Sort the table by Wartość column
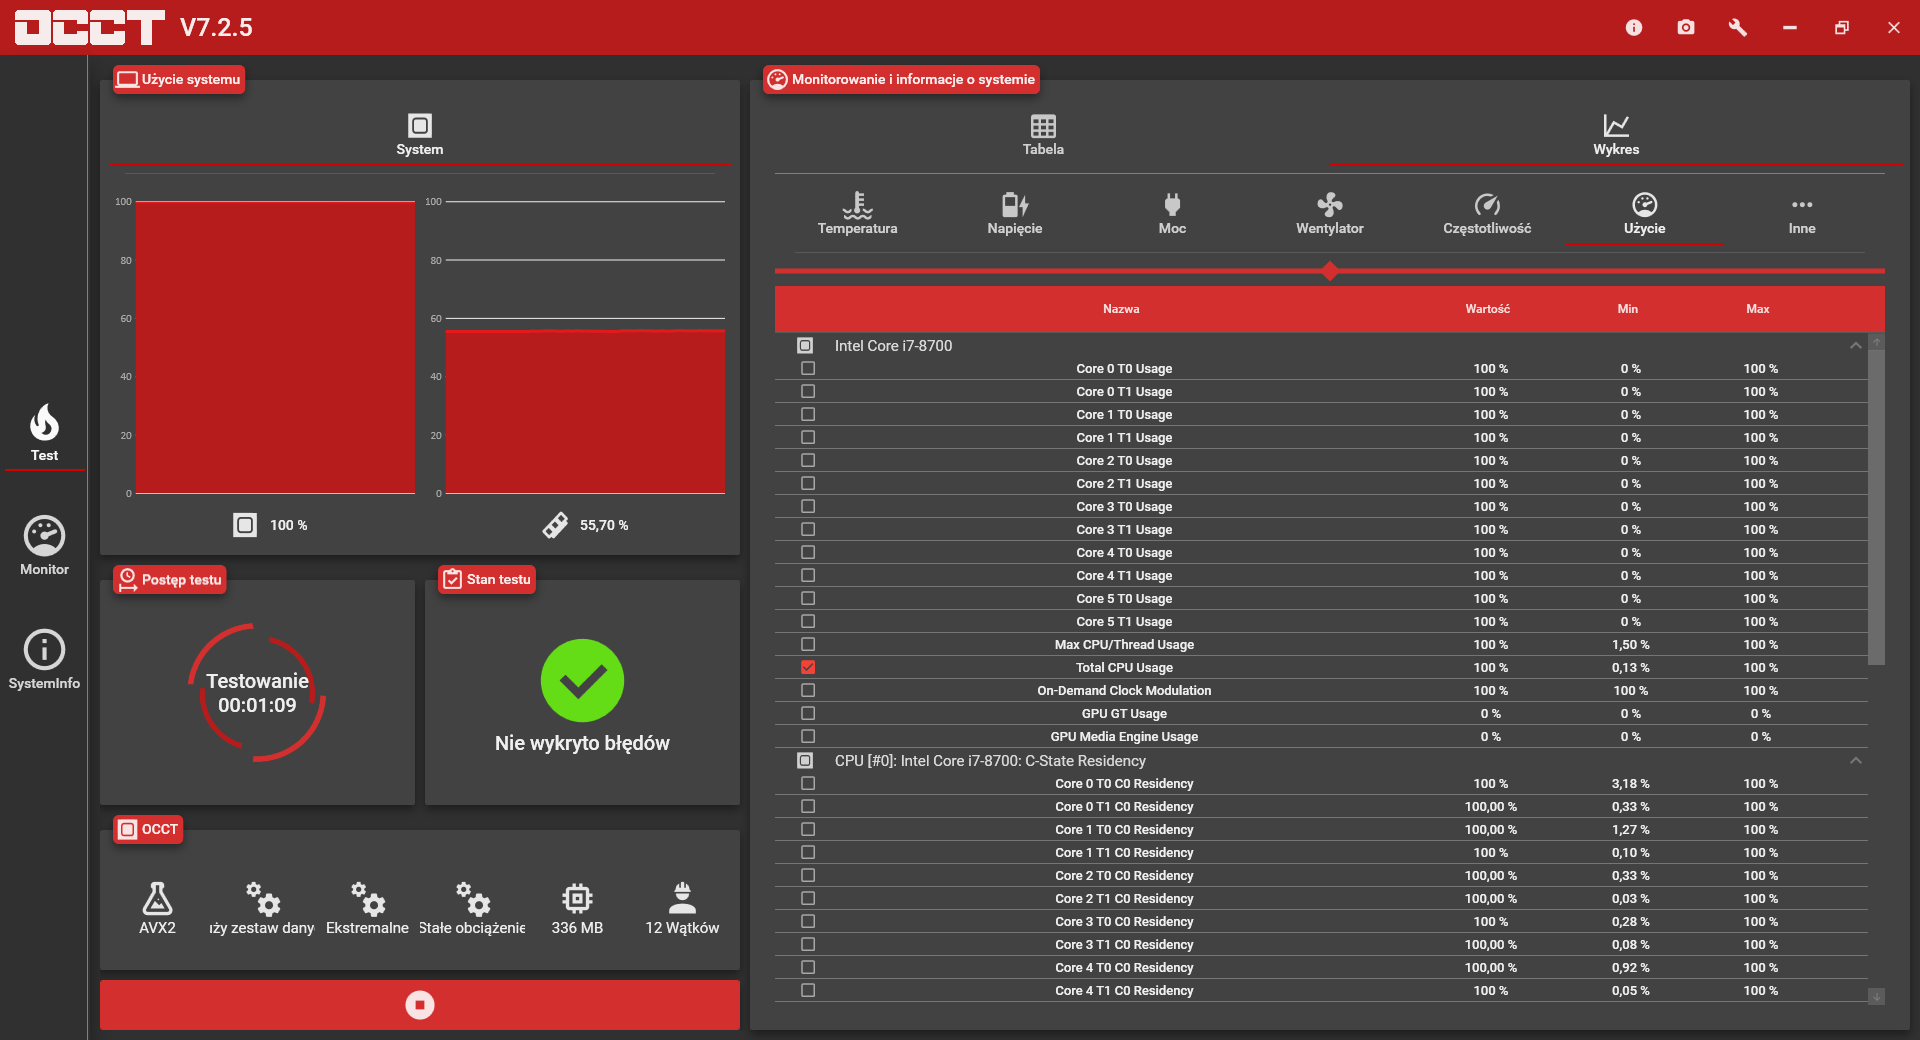 point(1488,309)
